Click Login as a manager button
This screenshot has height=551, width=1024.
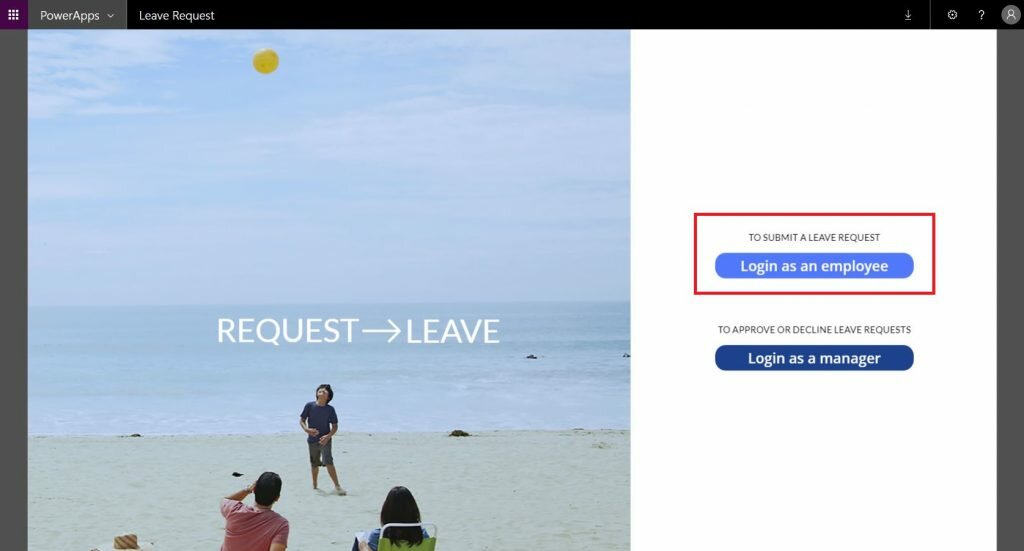click(x=814, y=358)
